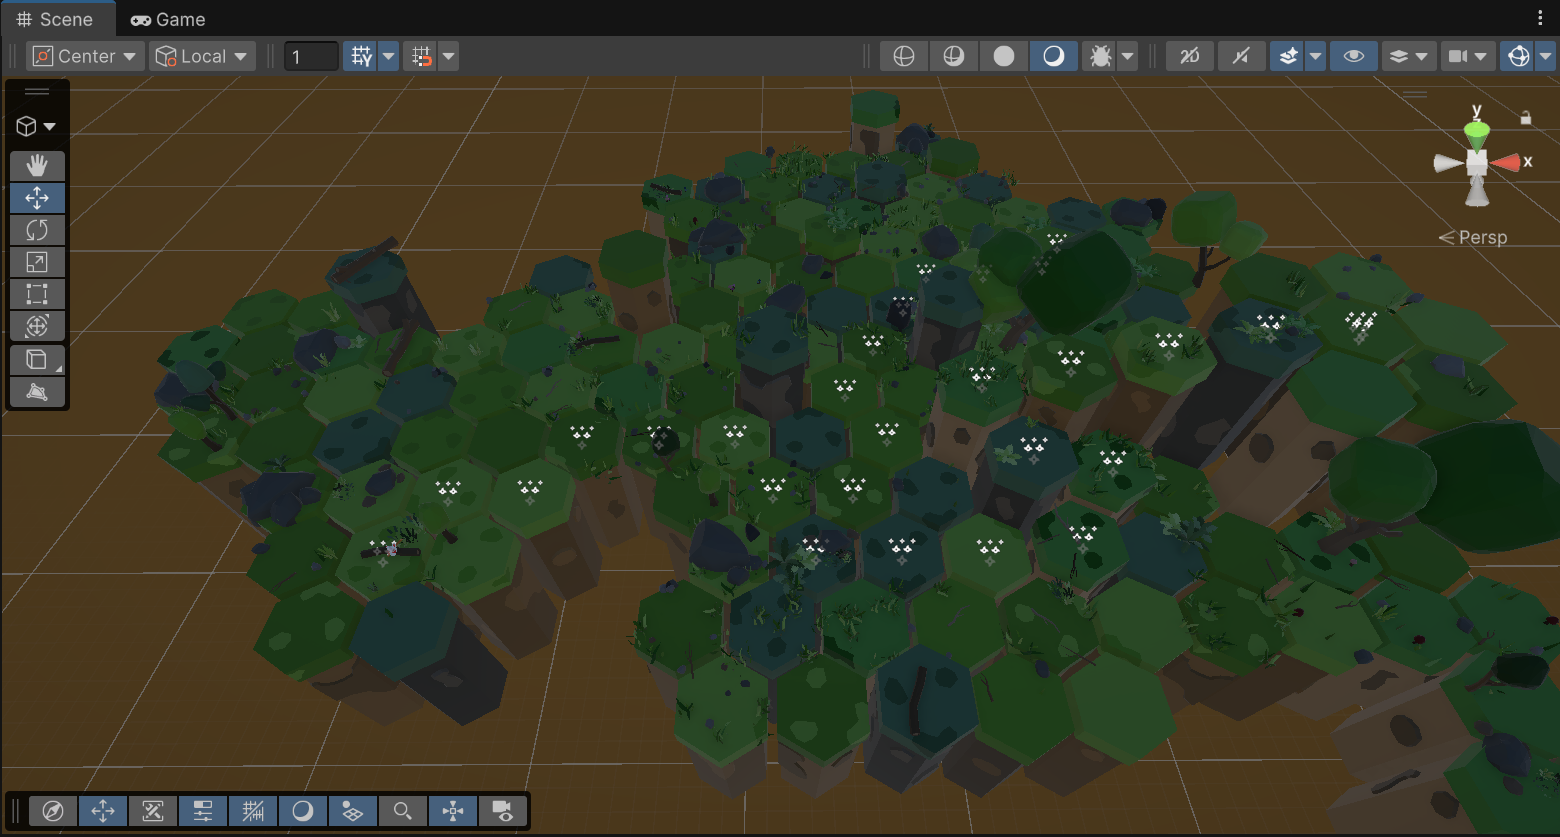Select the combined Transform tool
The image size is (1560, 837).
37,326
